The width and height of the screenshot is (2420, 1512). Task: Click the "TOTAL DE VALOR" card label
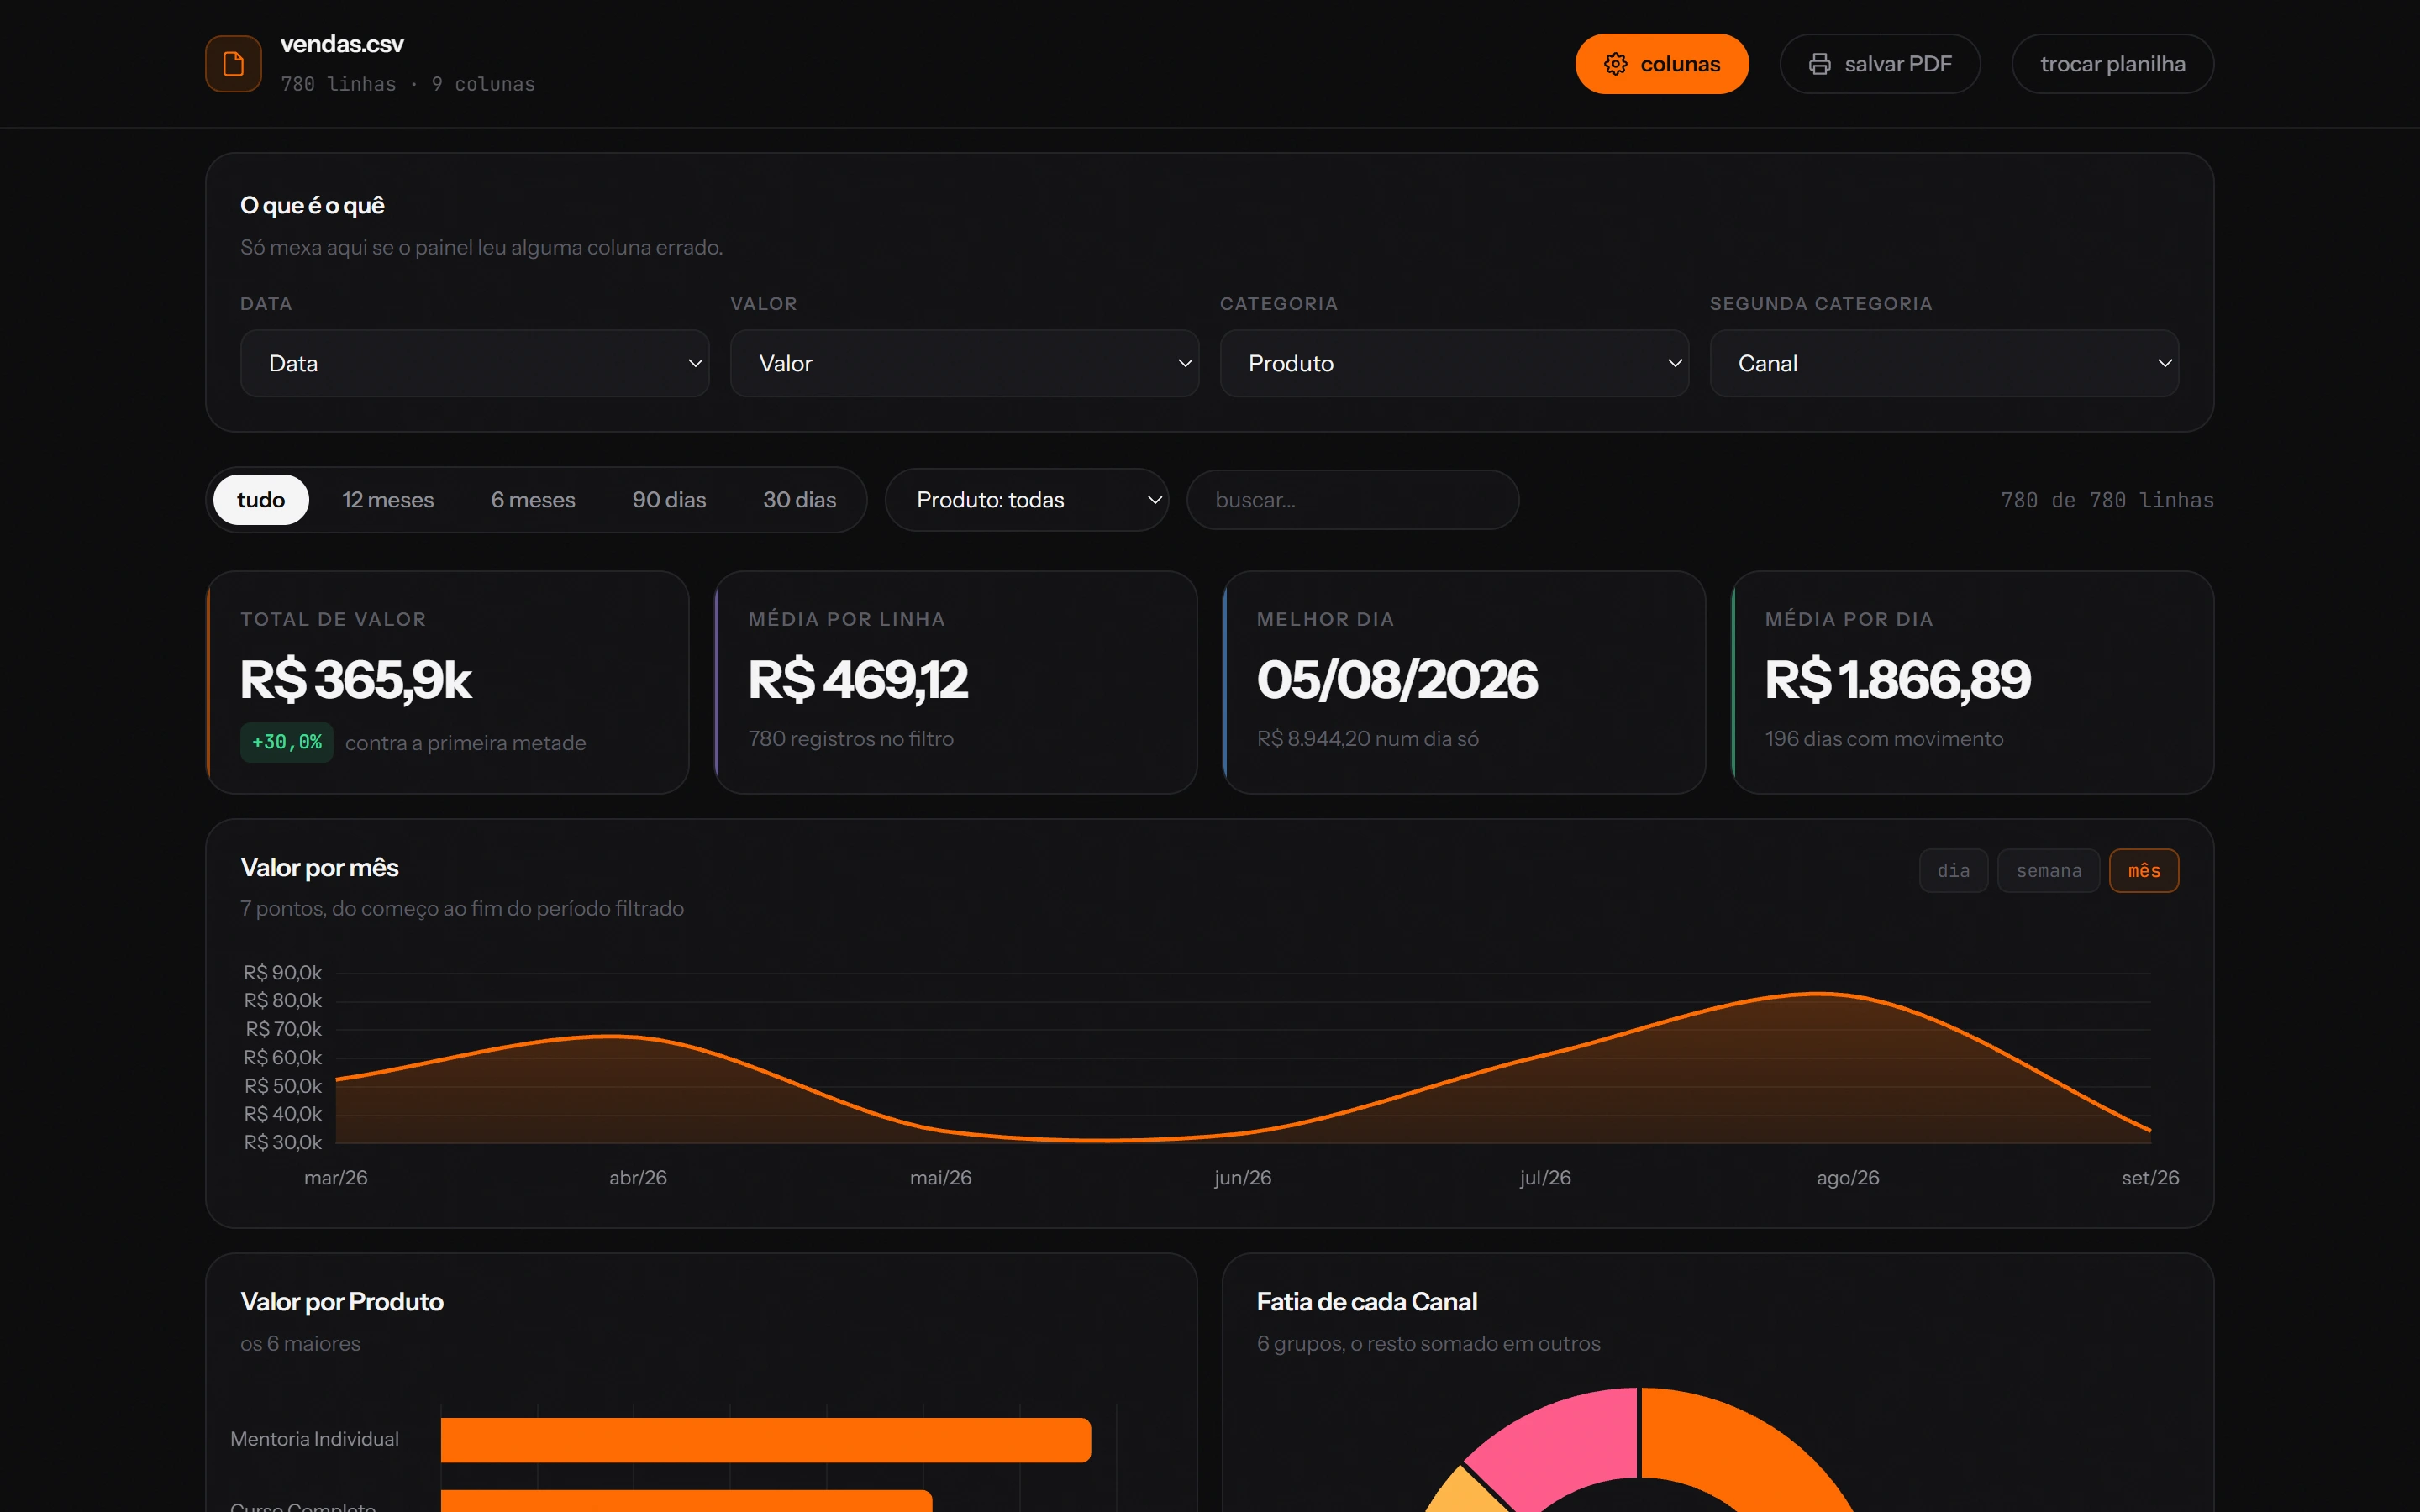coord(333,619)
